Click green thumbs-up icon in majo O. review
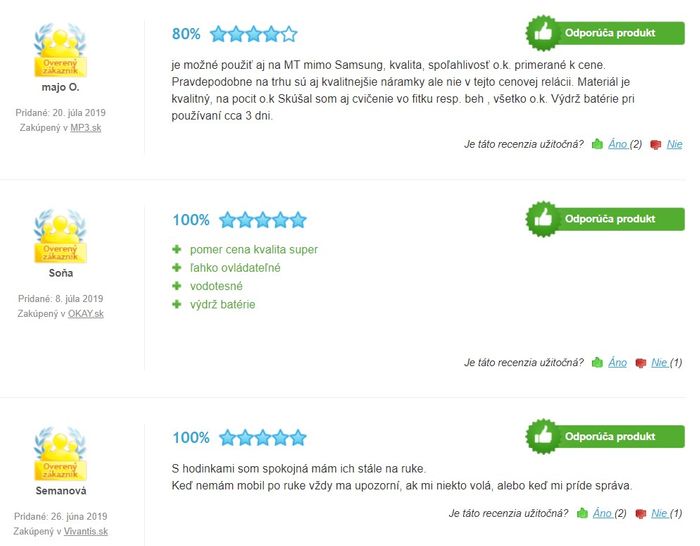Screen dimensions: 700x546 (x=597, y=144)
